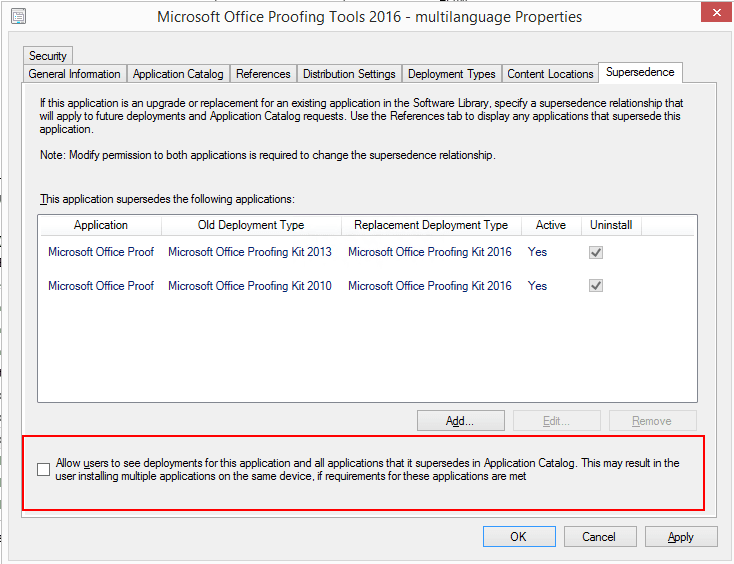
Task: Toggle Uninstall checkbox for Proofing Kit 2013
Action: click(596, 253)
